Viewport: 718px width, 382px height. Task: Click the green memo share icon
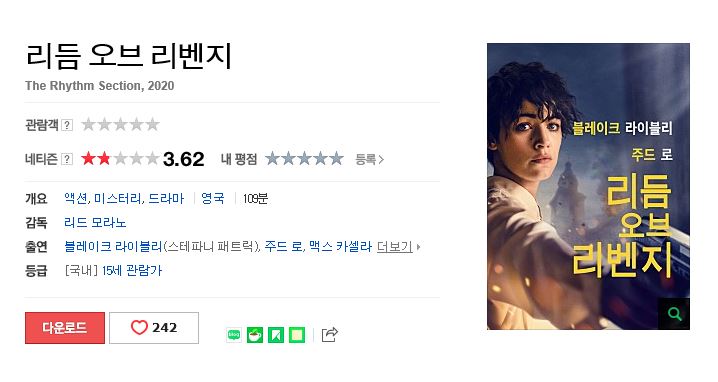pos(297,335)
